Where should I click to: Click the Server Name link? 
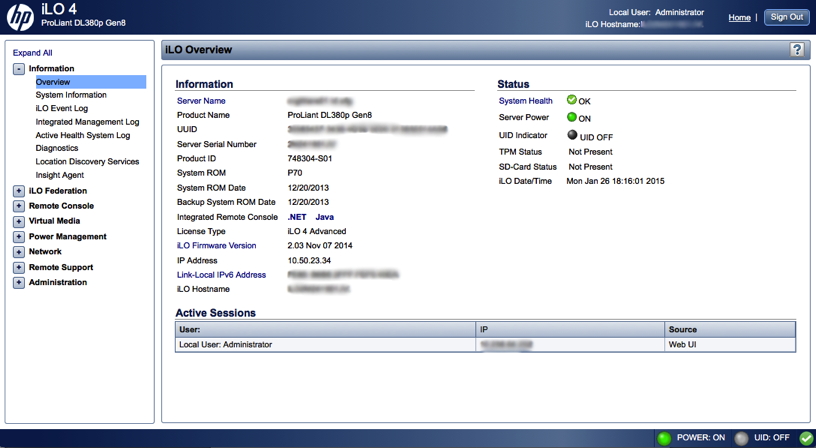(201, 101)
